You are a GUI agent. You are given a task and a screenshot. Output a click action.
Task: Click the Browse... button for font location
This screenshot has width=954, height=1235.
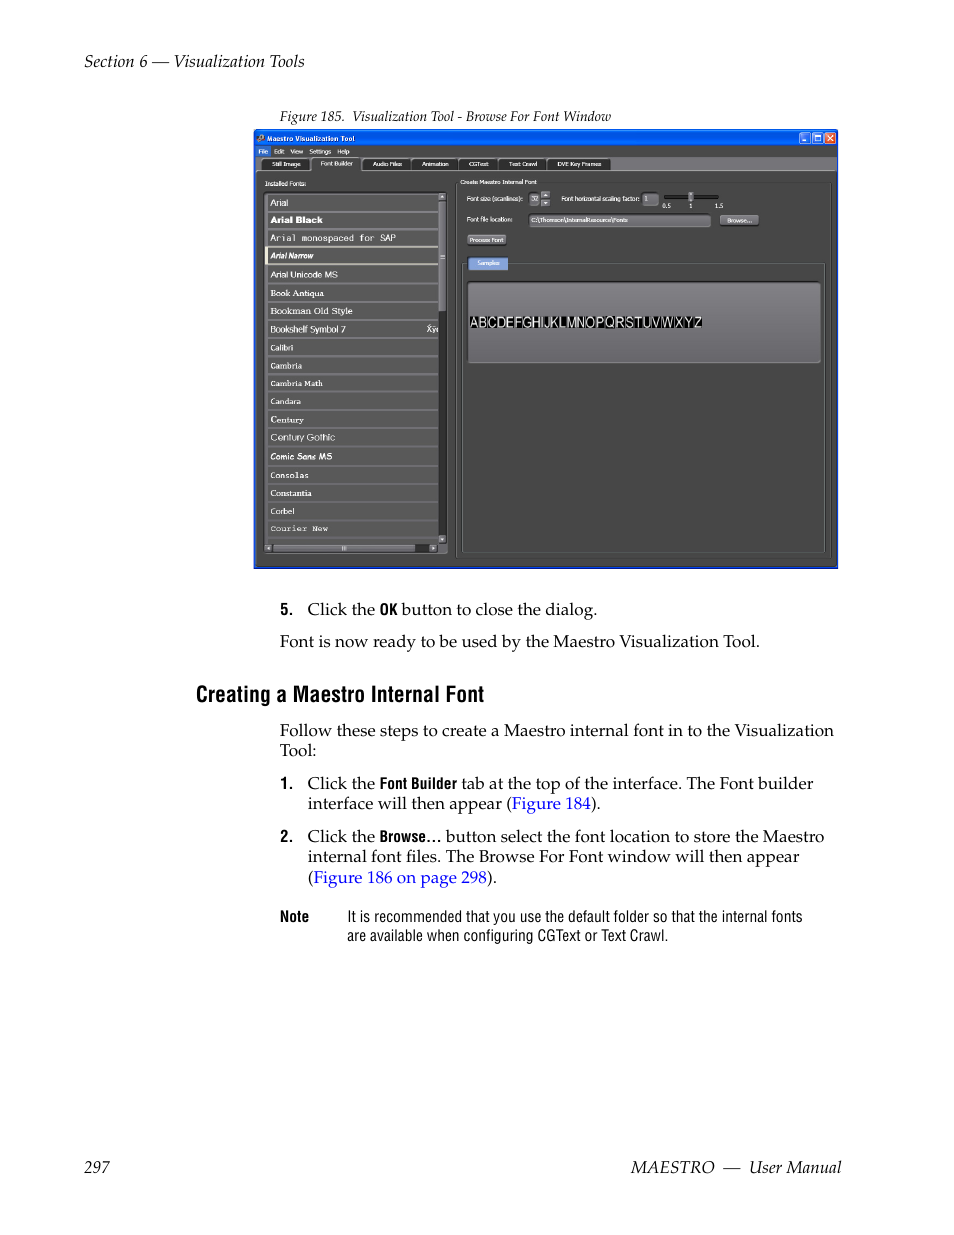click(x=739, y=220)
